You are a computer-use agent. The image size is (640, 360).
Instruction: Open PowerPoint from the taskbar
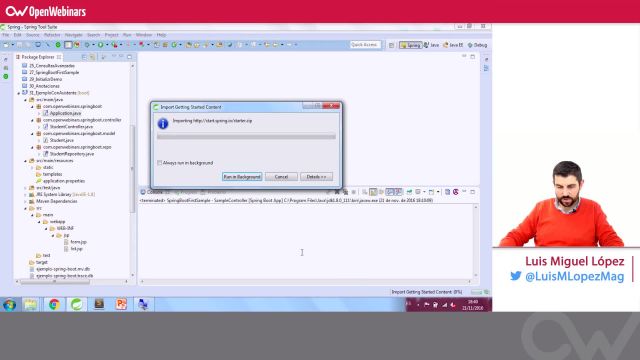click(121, 304)
